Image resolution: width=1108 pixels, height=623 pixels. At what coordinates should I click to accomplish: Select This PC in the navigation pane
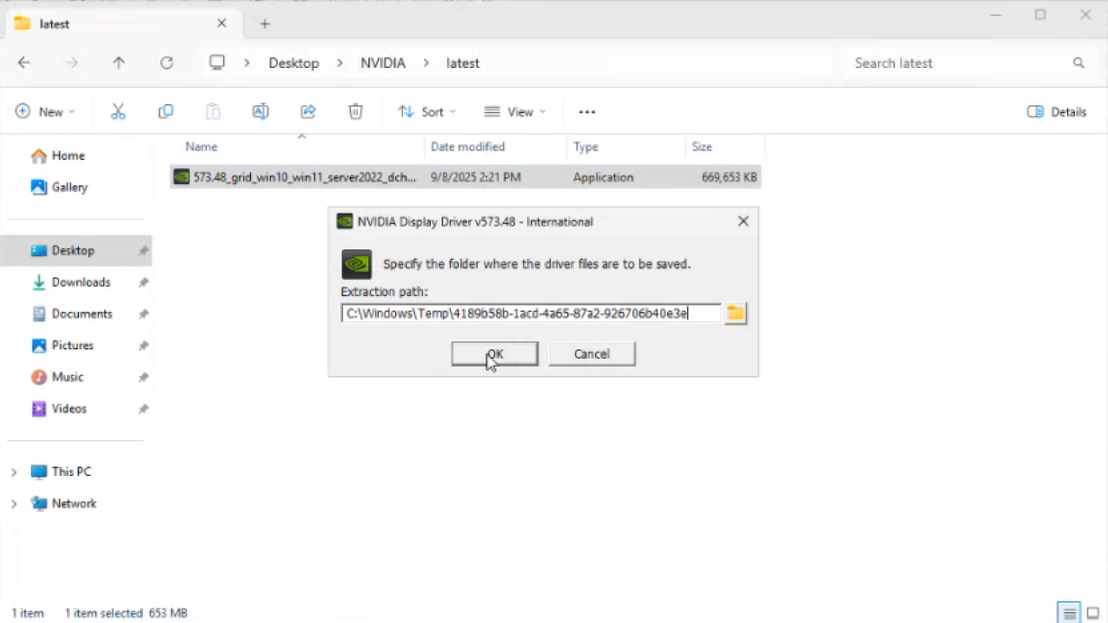point(71,472)
